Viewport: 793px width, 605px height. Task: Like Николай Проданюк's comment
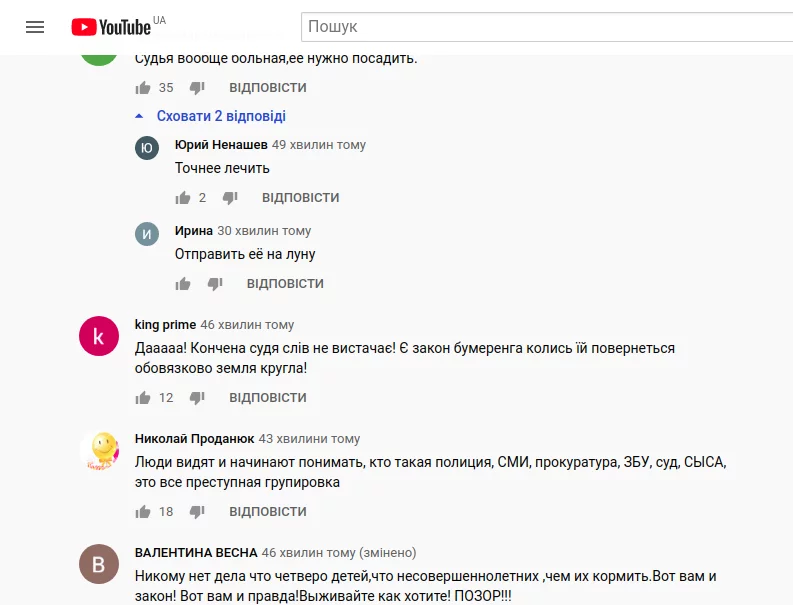(x=143, y=512)
